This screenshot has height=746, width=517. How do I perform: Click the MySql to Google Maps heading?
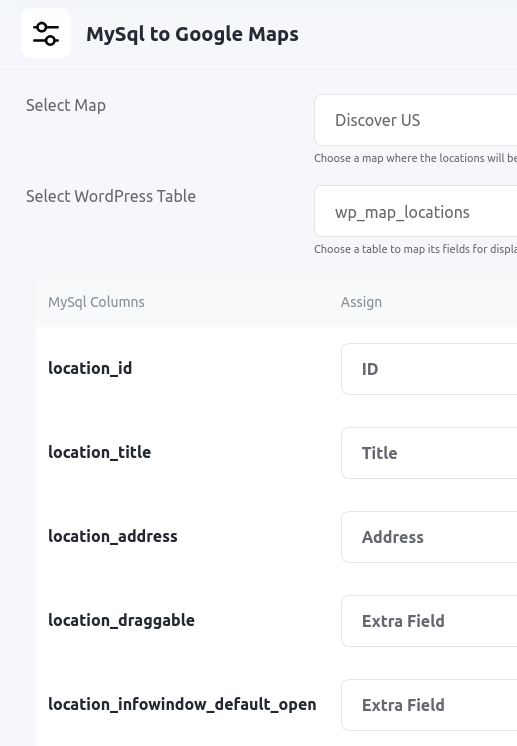[192, 34]
